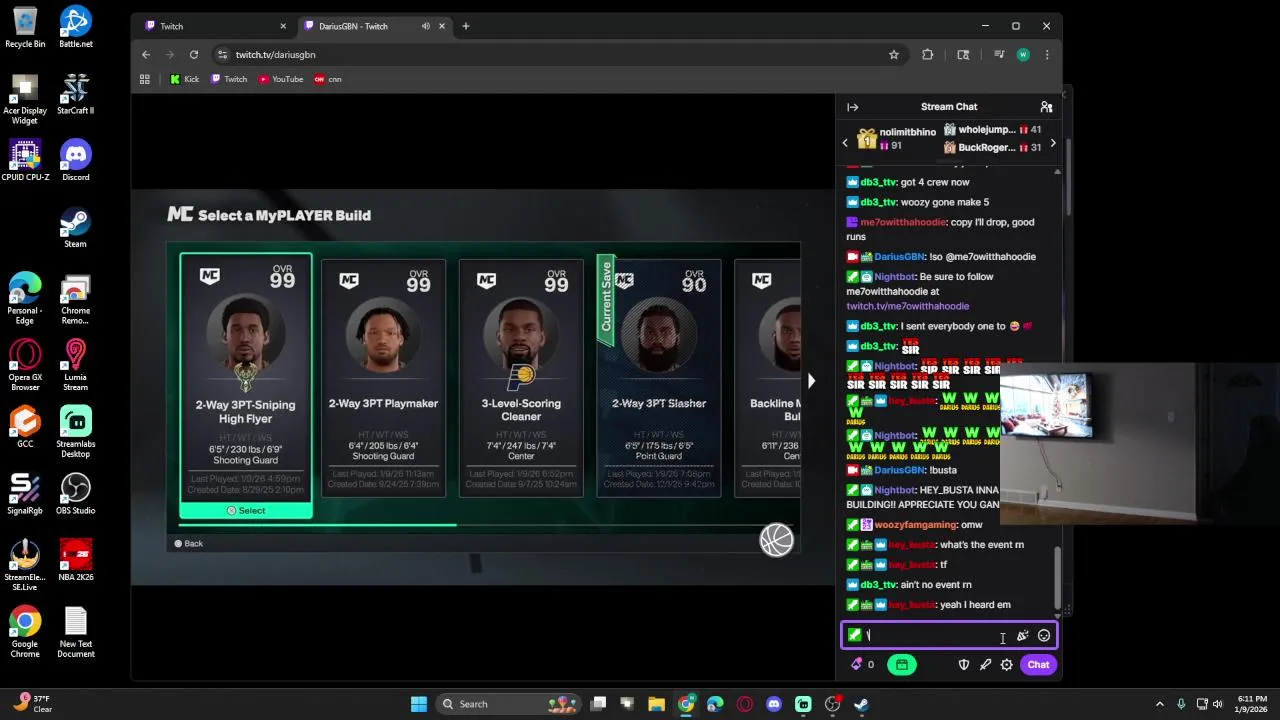The width and height of the screenshot is (1280, 720).
Task: Click Back in the MyPLAYER menu
Action: [188, 543]
